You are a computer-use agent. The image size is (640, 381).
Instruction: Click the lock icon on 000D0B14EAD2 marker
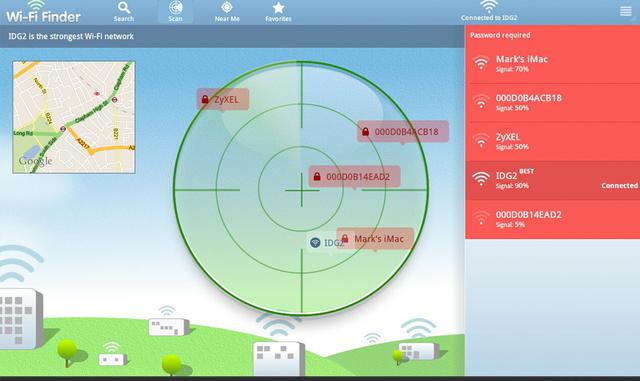coord(317,176)
